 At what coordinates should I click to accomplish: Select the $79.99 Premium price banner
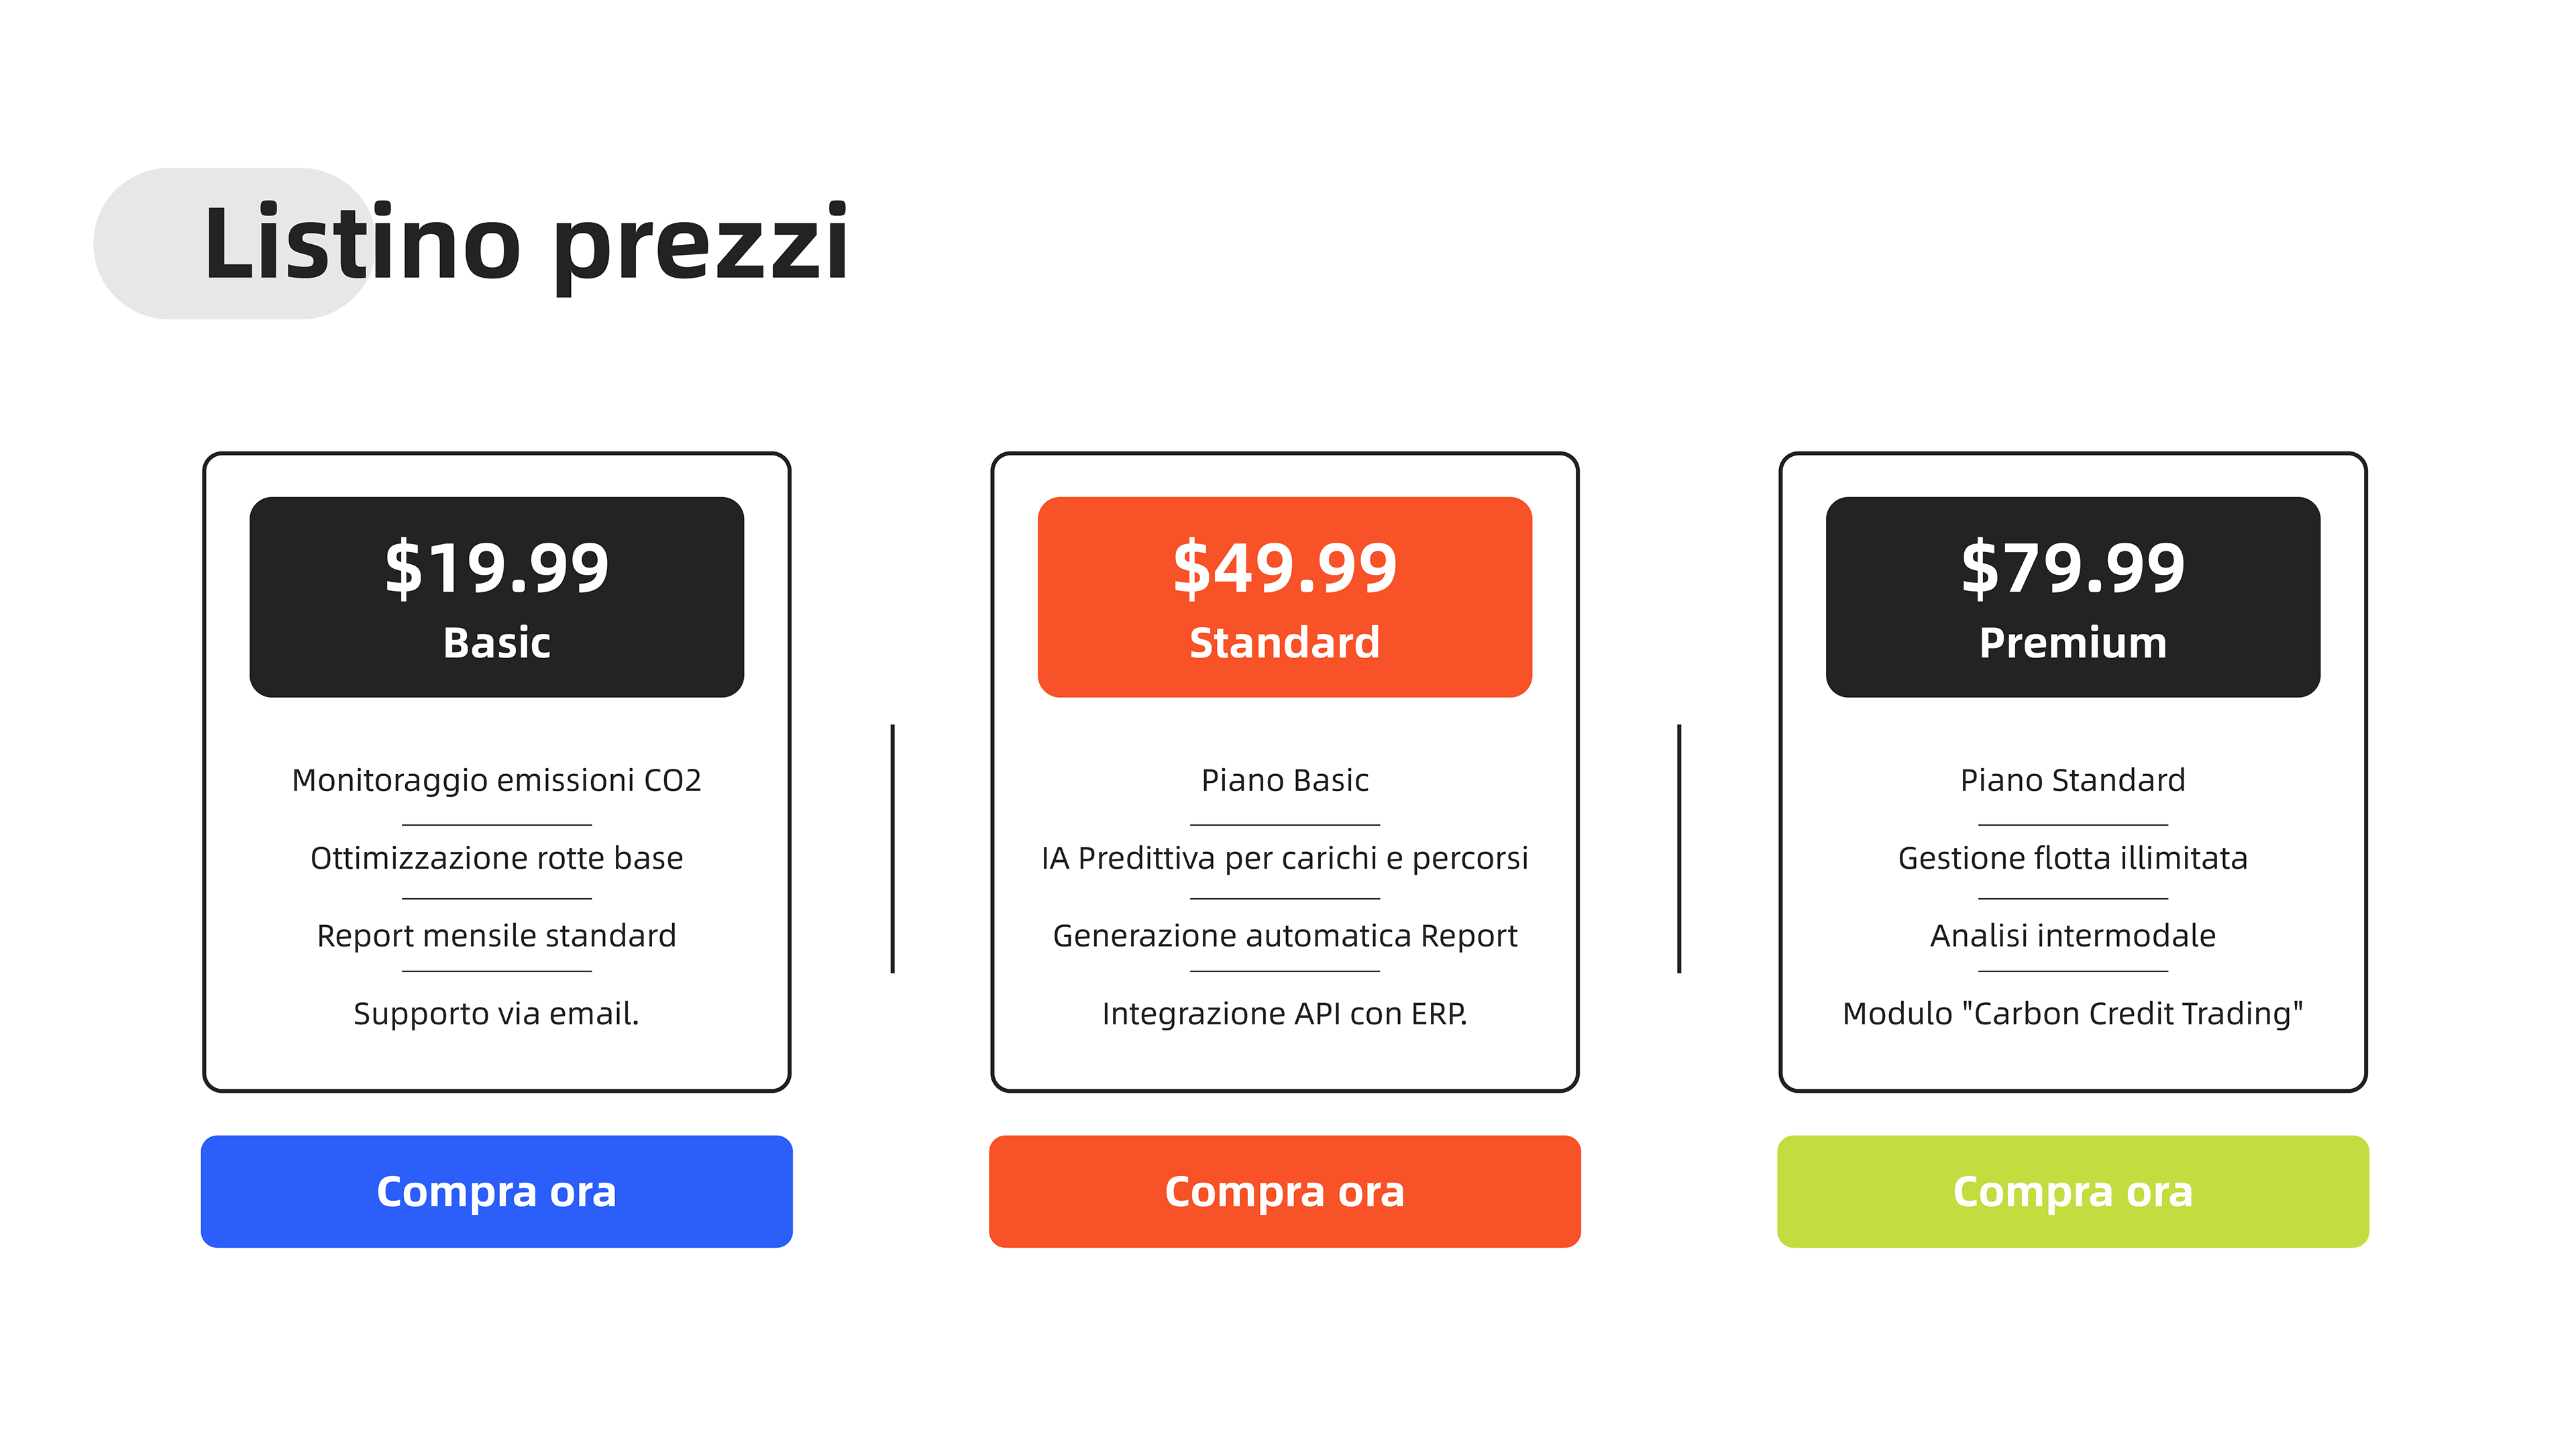click(2072, 597)
